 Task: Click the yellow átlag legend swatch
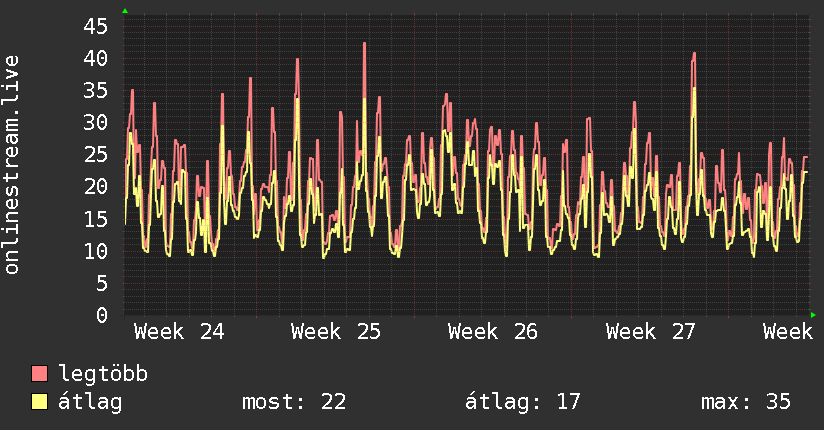tap(39, 401)
